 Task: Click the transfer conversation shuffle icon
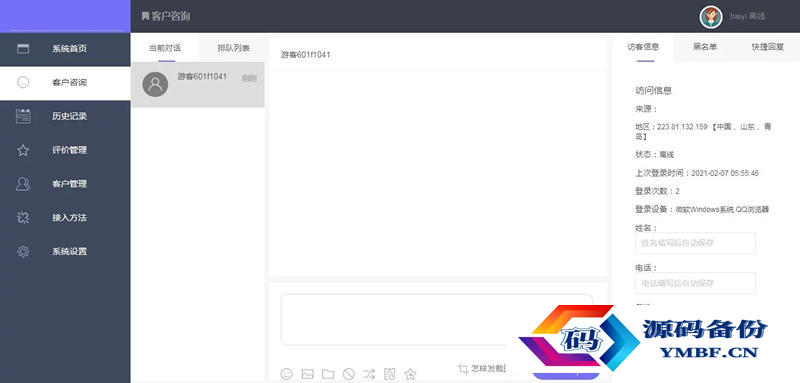click(x=369, y=374)
